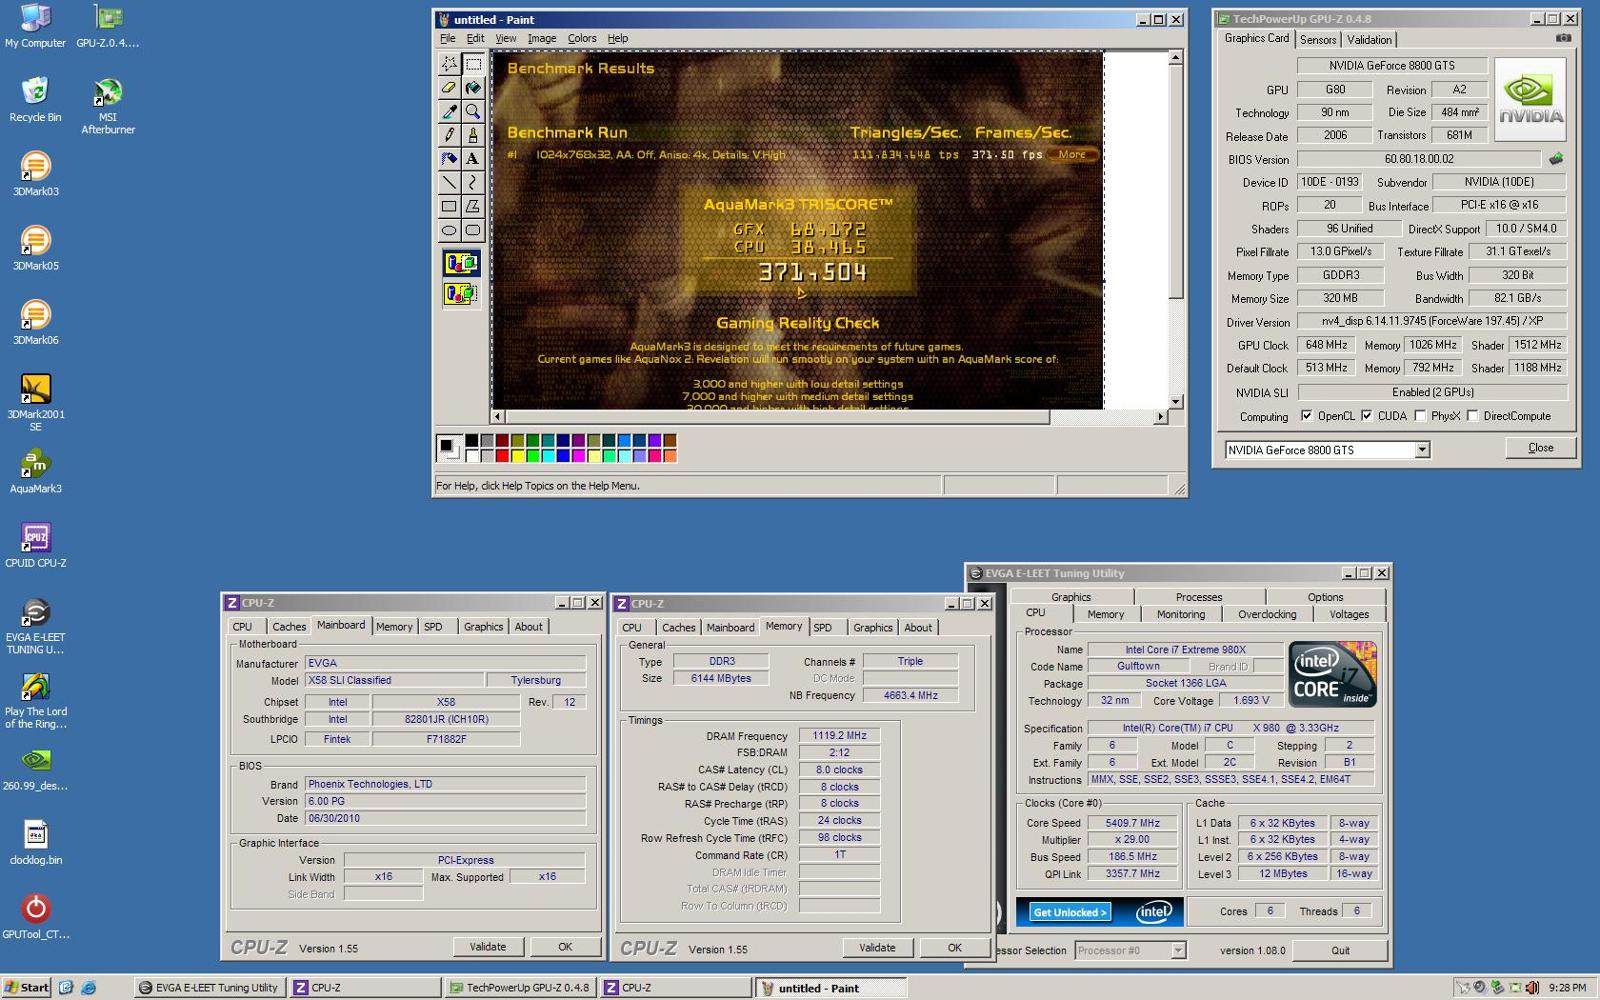Screen dimensions: 1600x1000
Task: Choose the Fill With Color bucket tool
Action: pos(473,87)
